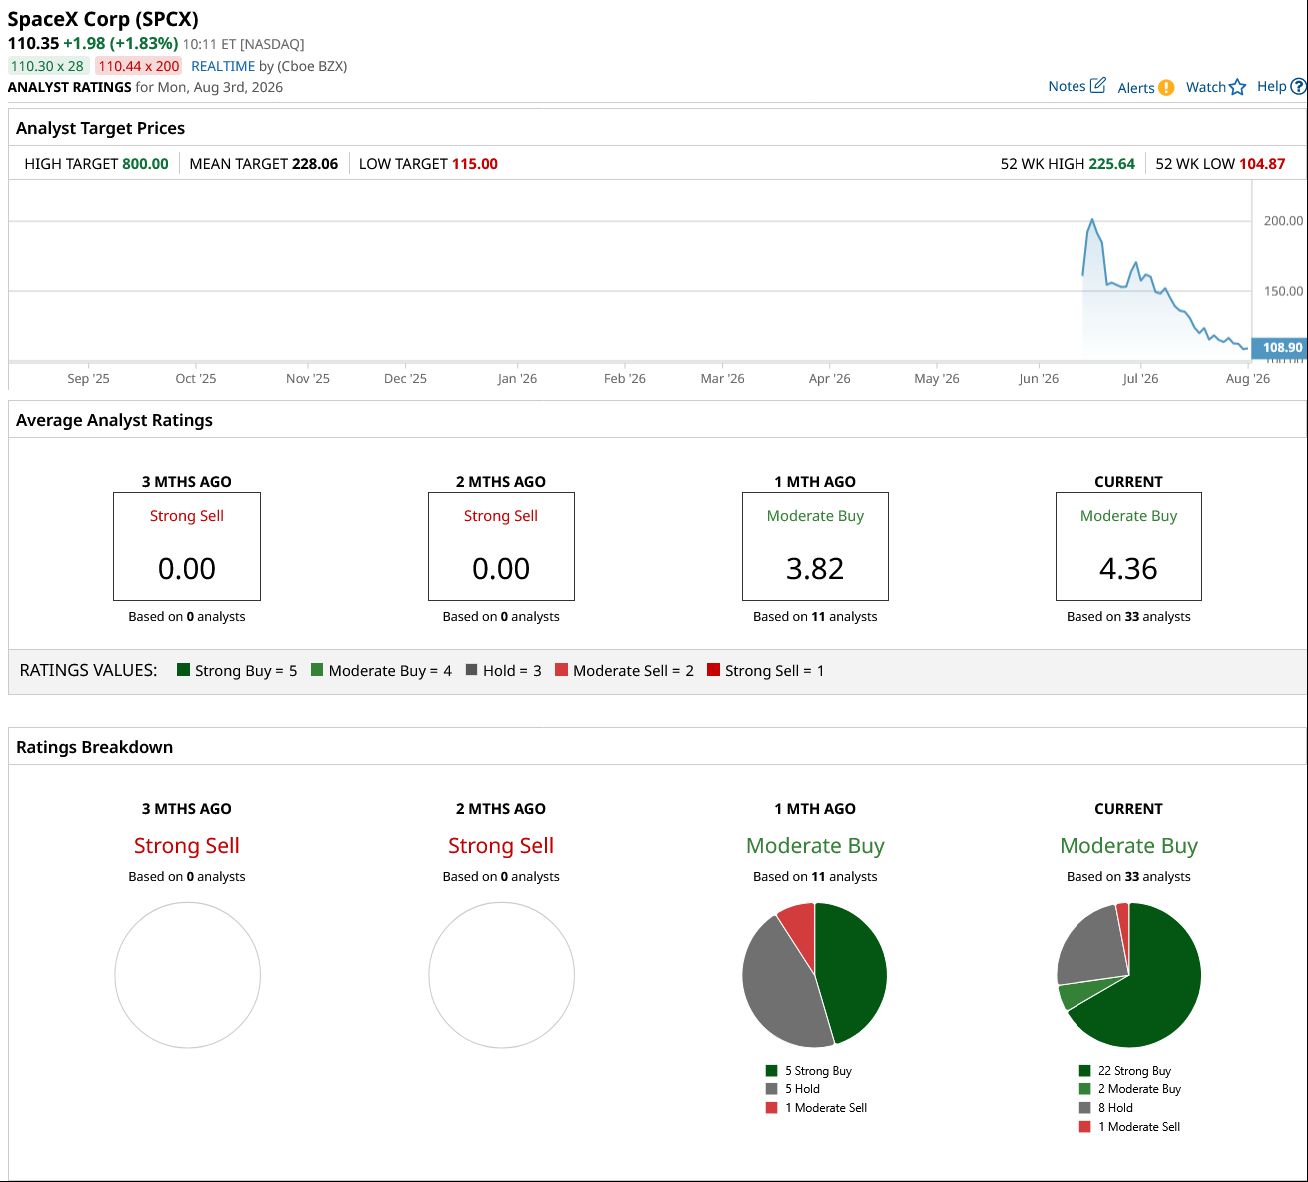Click the 150.00 y-axis label
Image resolution: width=1308 pixels, height=1182 pixels.
click(x=1284, y=291)
